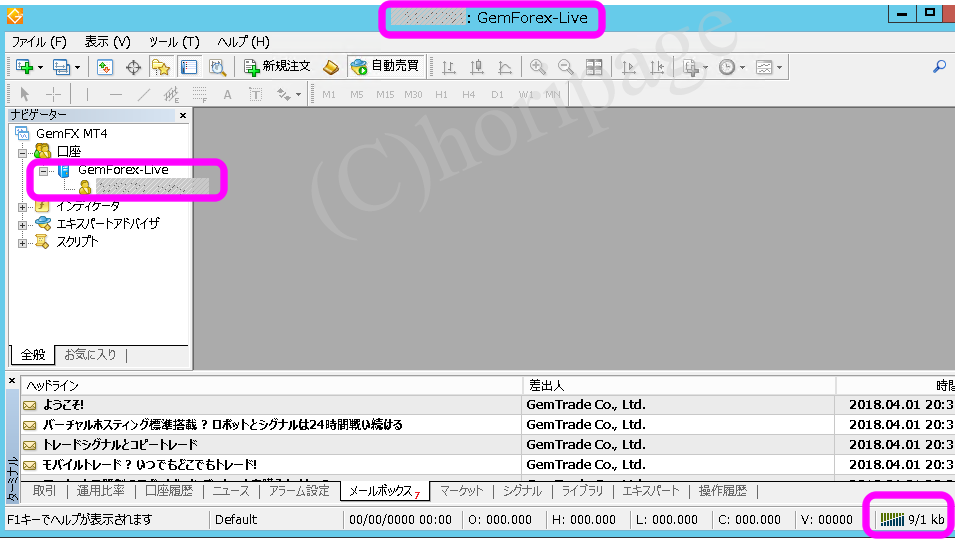Click the search magnifier icon
The height and width of the screenshot is (539, 955).
tap(939, 66)
